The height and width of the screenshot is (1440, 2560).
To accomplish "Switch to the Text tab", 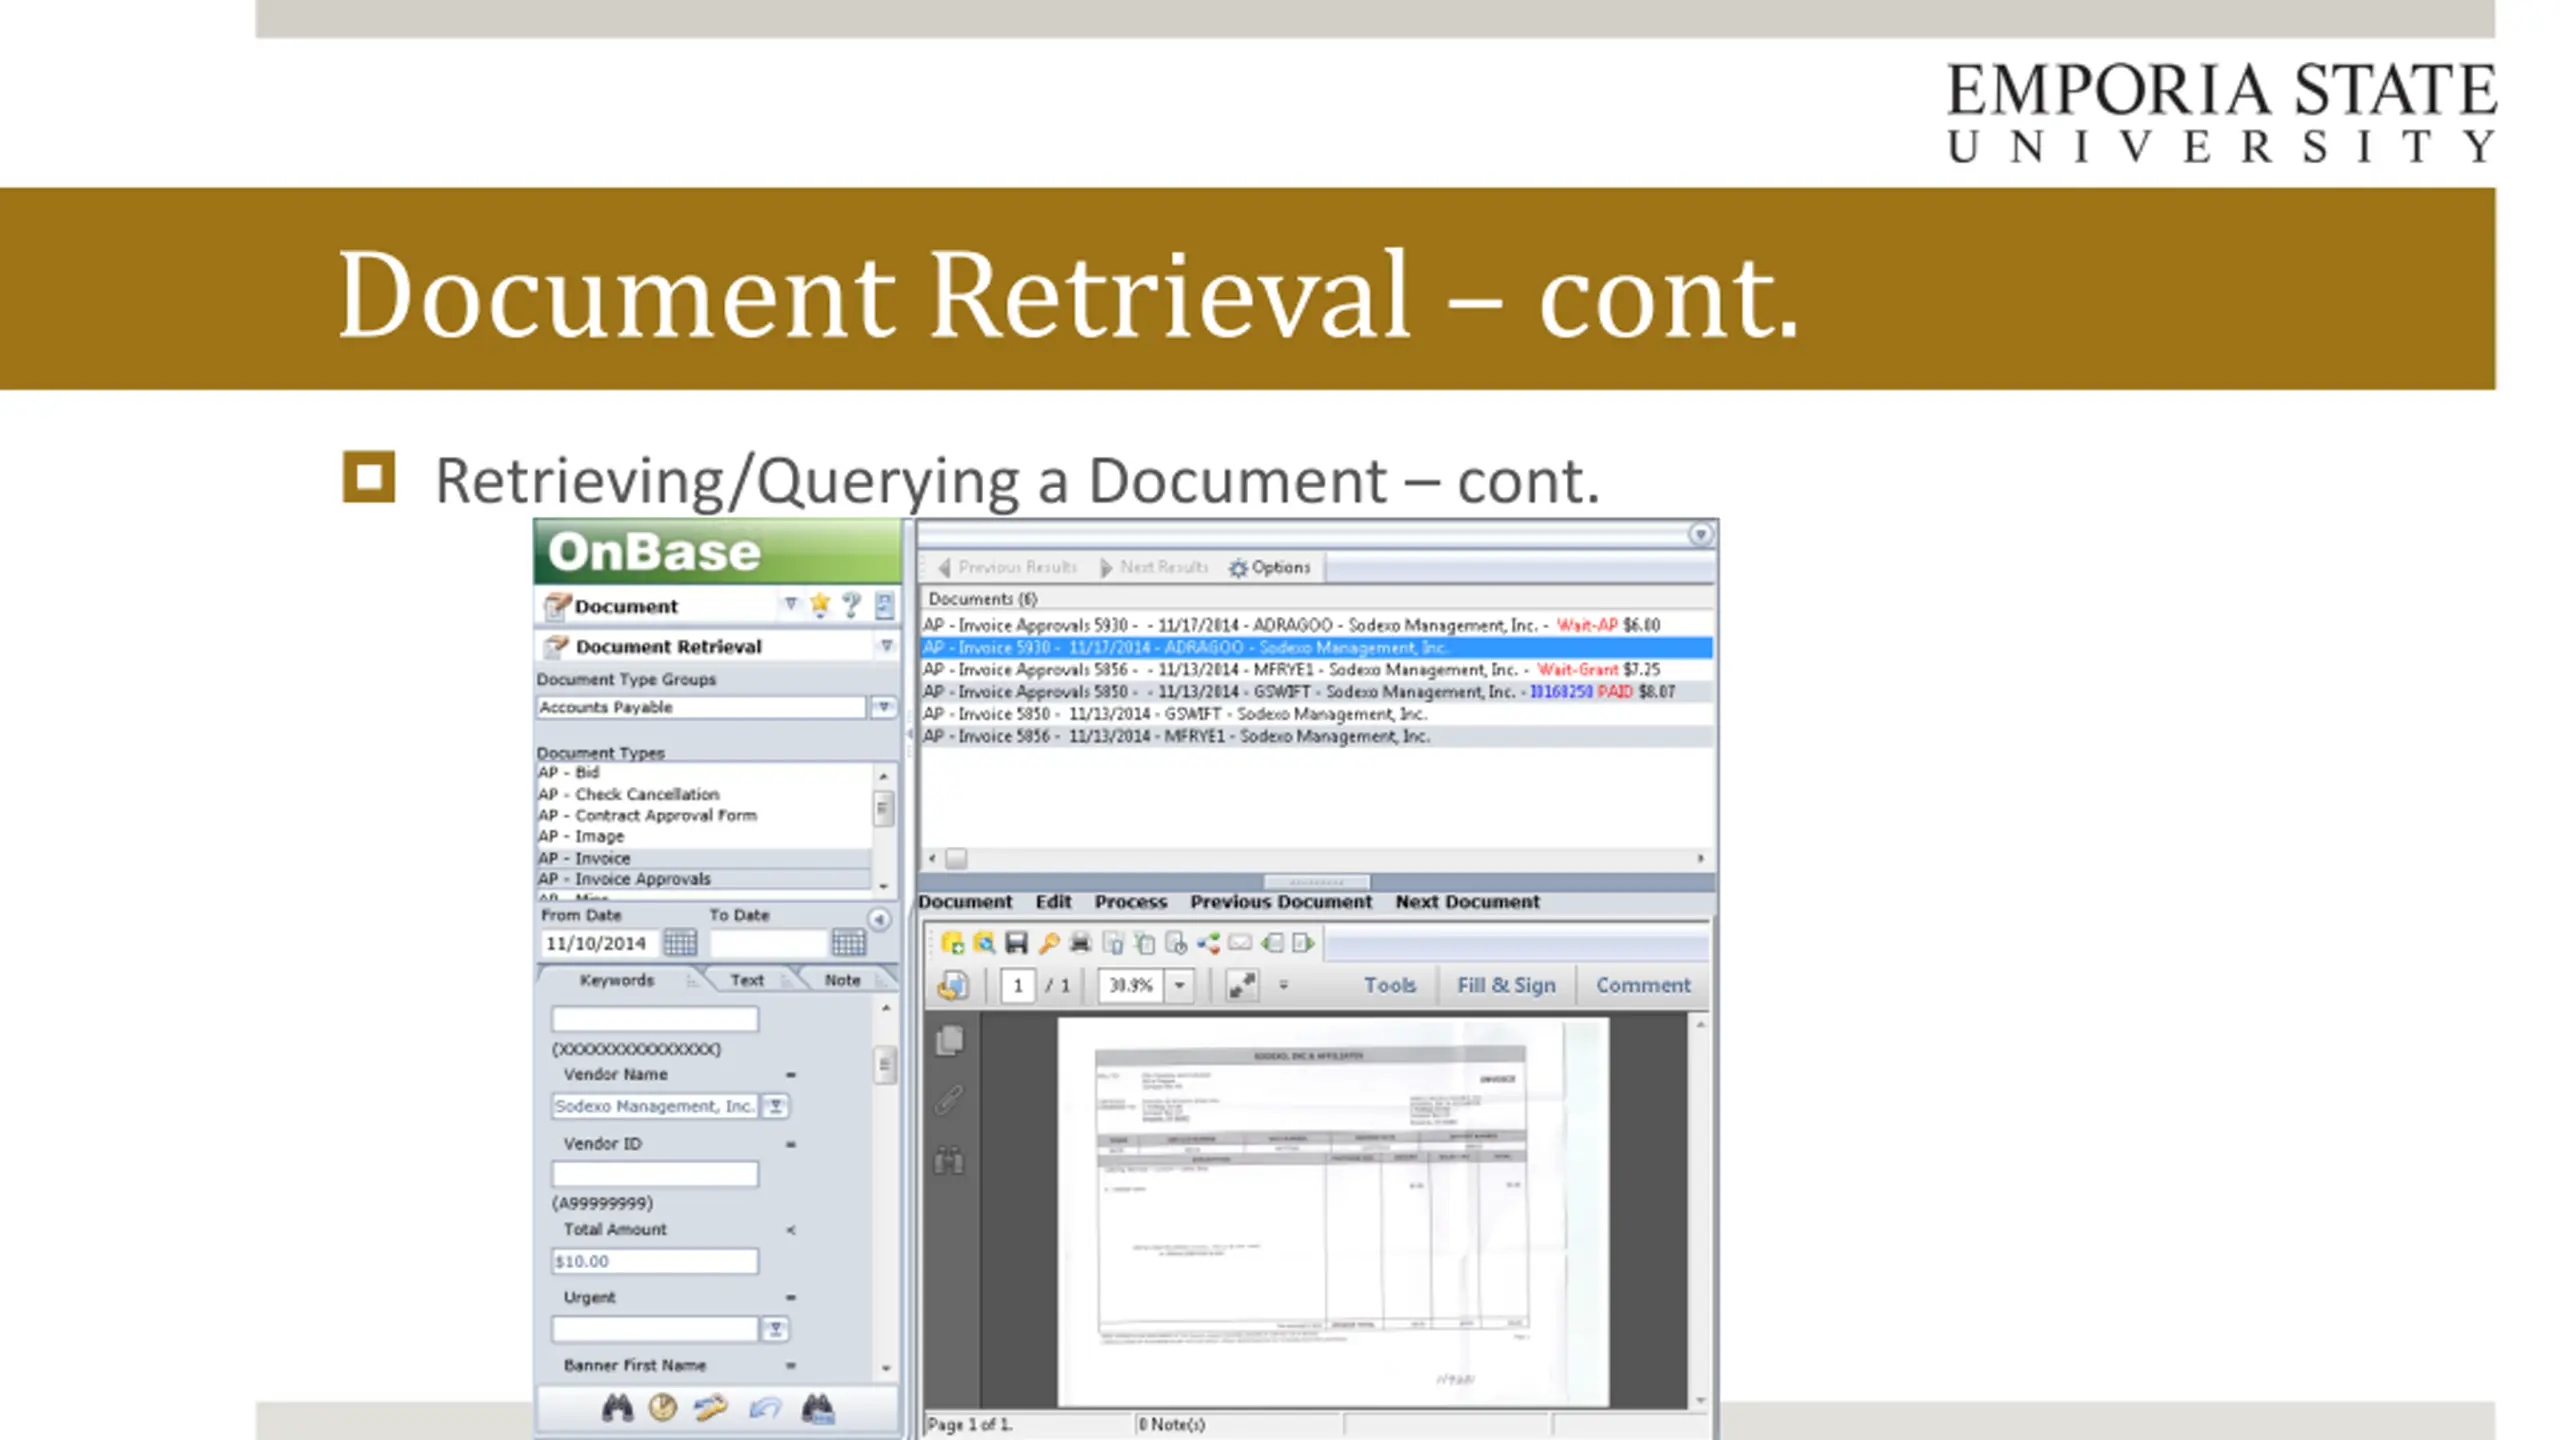I will [x=746, y=980].
